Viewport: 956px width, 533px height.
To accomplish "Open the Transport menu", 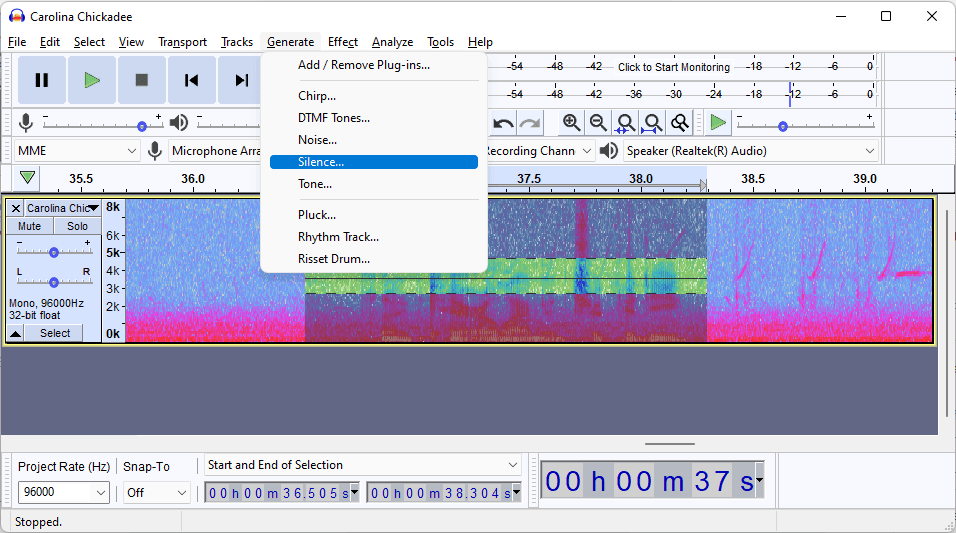I will tap(182, 42).
